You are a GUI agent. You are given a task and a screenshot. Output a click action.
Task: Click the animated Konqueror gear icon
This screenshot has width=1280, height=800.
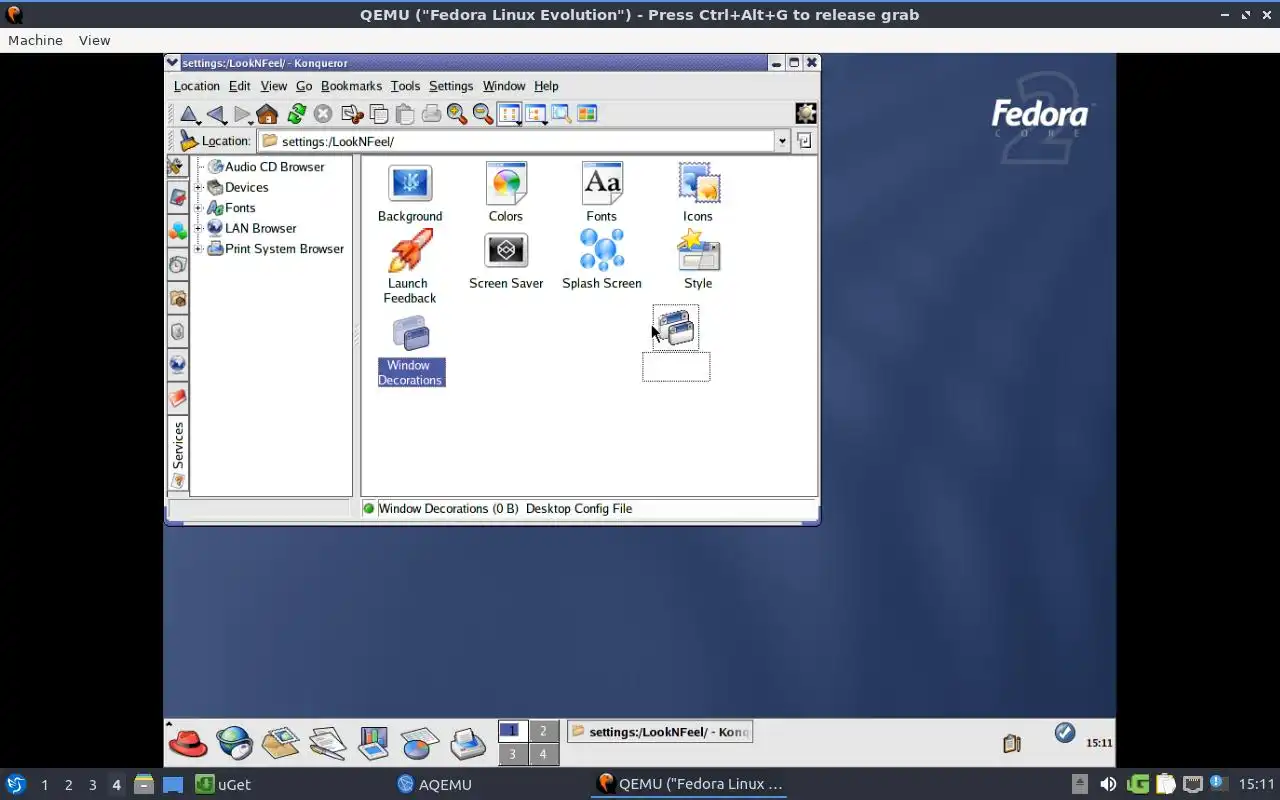click(805, 113)
